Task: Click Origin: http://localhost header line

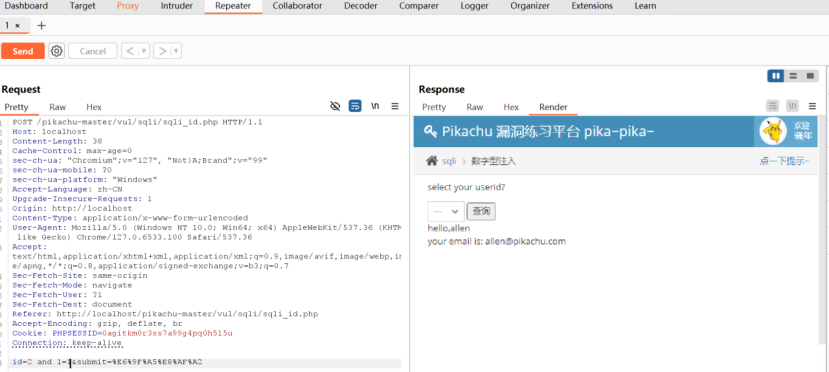Action: 72,208
